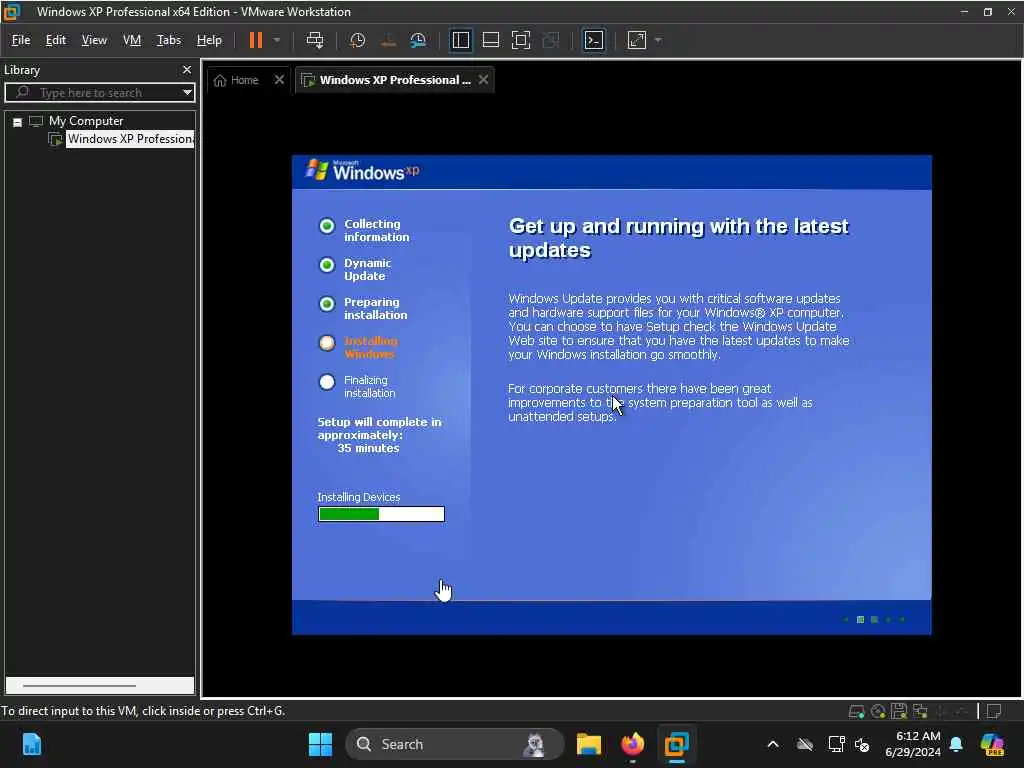Click the 'Setup will complete in approximately' text
This screenshot has height=768, width=1024.
click(379, 428)
